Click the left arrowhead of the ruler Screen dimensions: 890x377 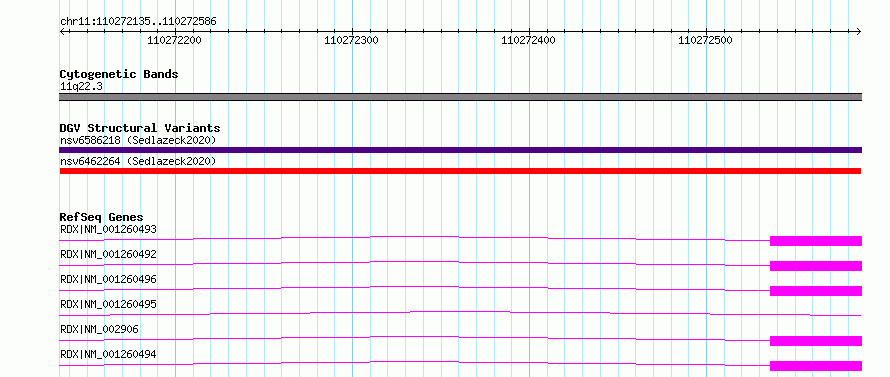point(62,32)
